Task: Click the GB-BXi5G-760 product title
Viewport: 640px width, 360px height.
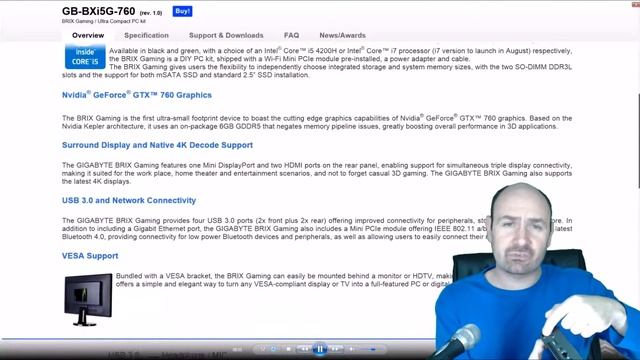Action: 98,11
